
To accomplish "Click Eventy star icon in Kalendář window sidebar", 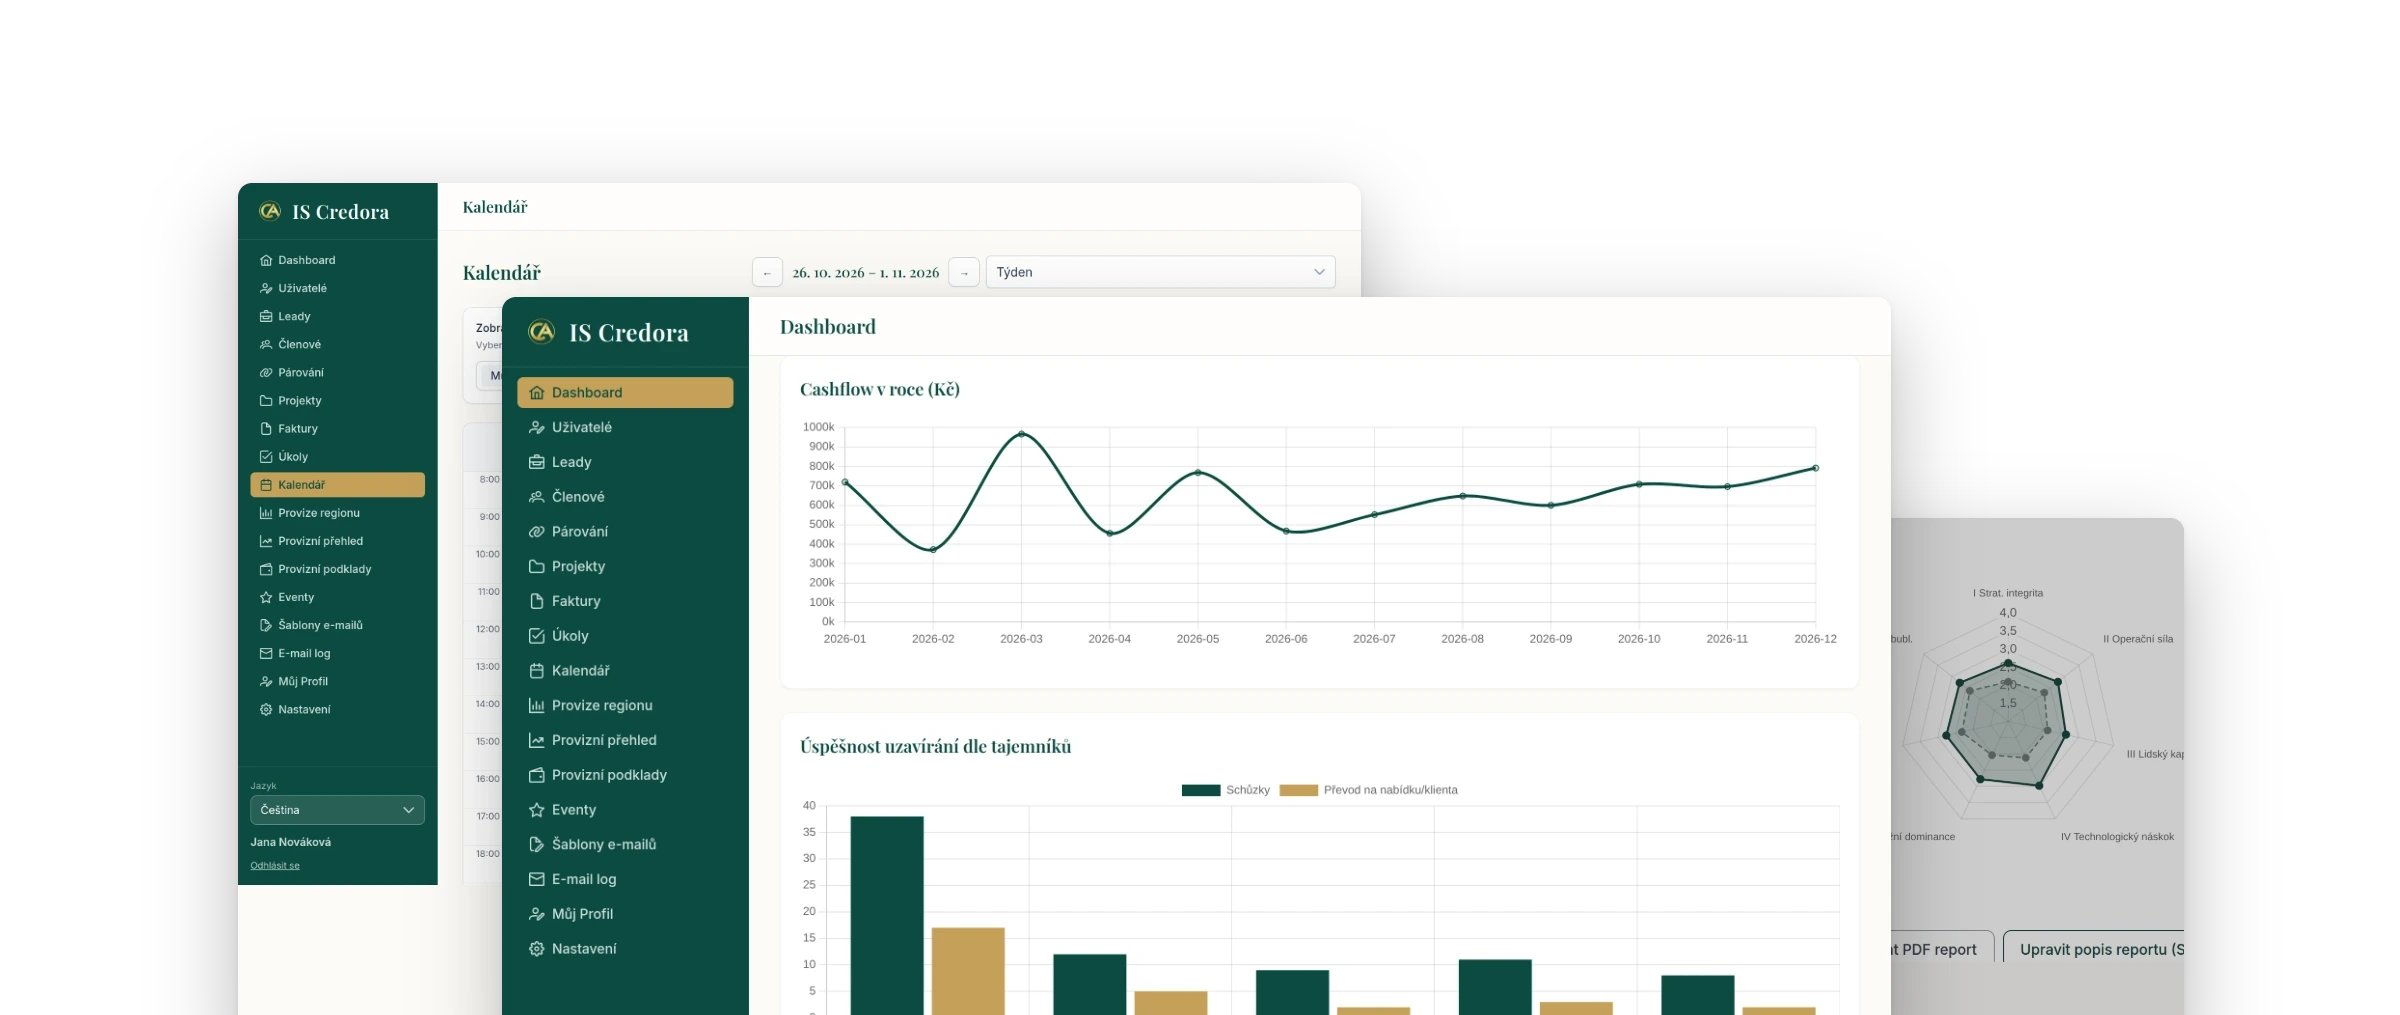I will point(266,597).
